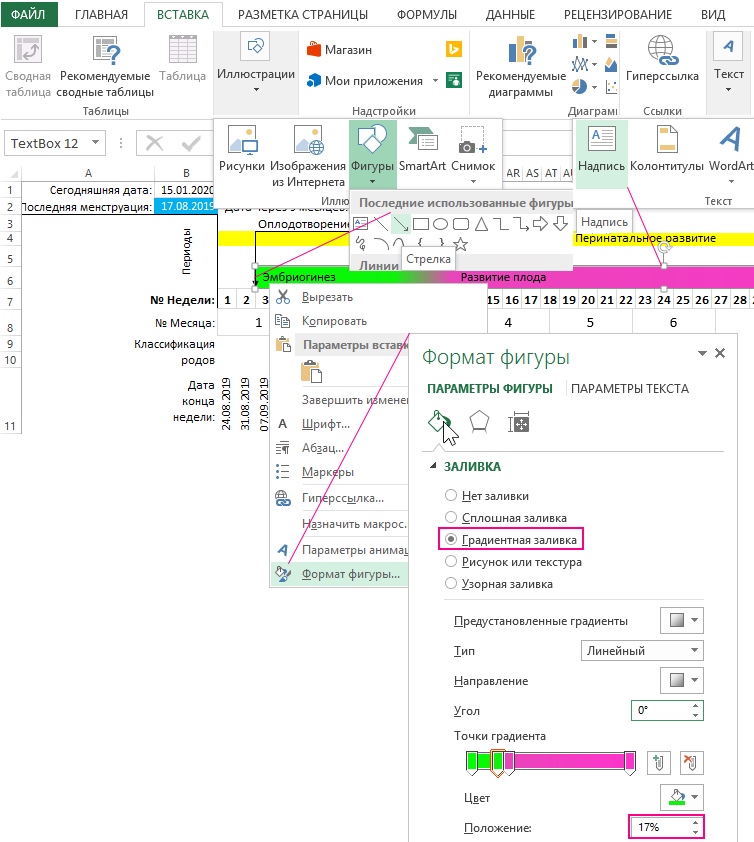Image resolution: width=754 pixels, height=842 pixels.
Task: Open the Магазин add-ins store
Action: click(336, 50)
